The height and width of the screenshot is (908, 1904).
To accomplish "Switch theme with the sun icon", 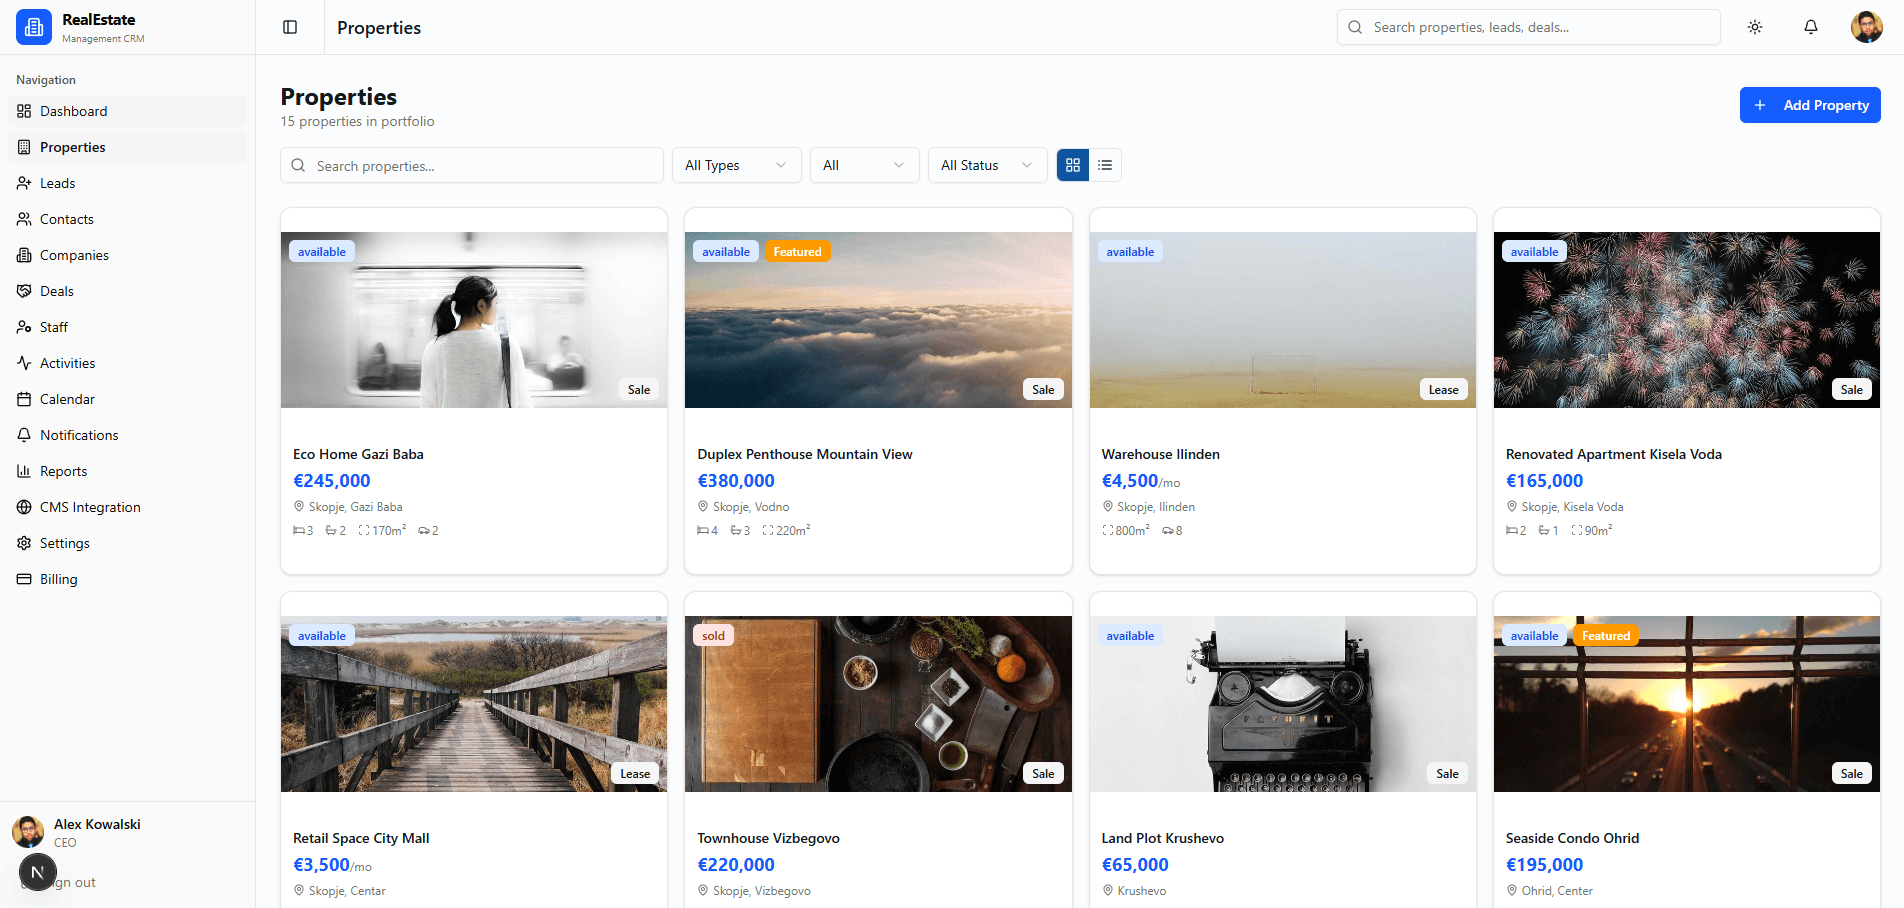I will pyautogui.click(x=1755, y=27).
